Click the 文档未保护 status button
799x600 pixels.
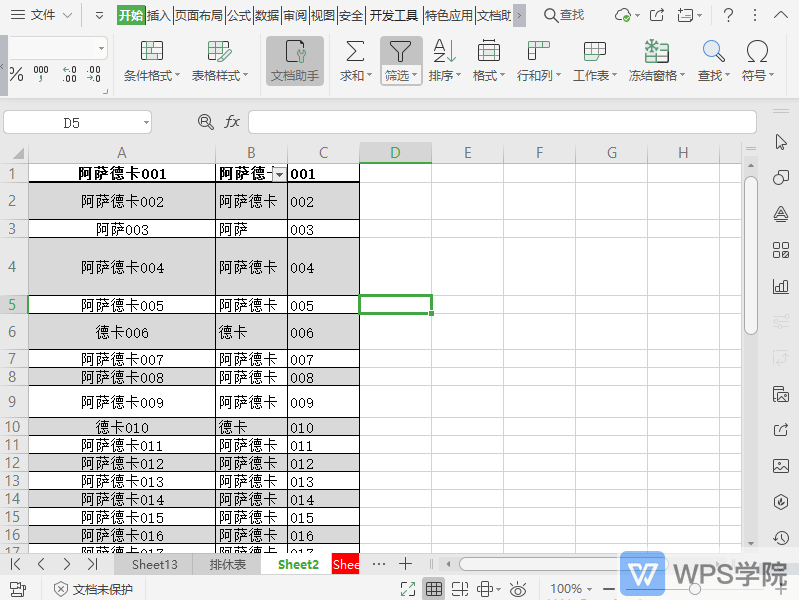click(x=92, y=589)
